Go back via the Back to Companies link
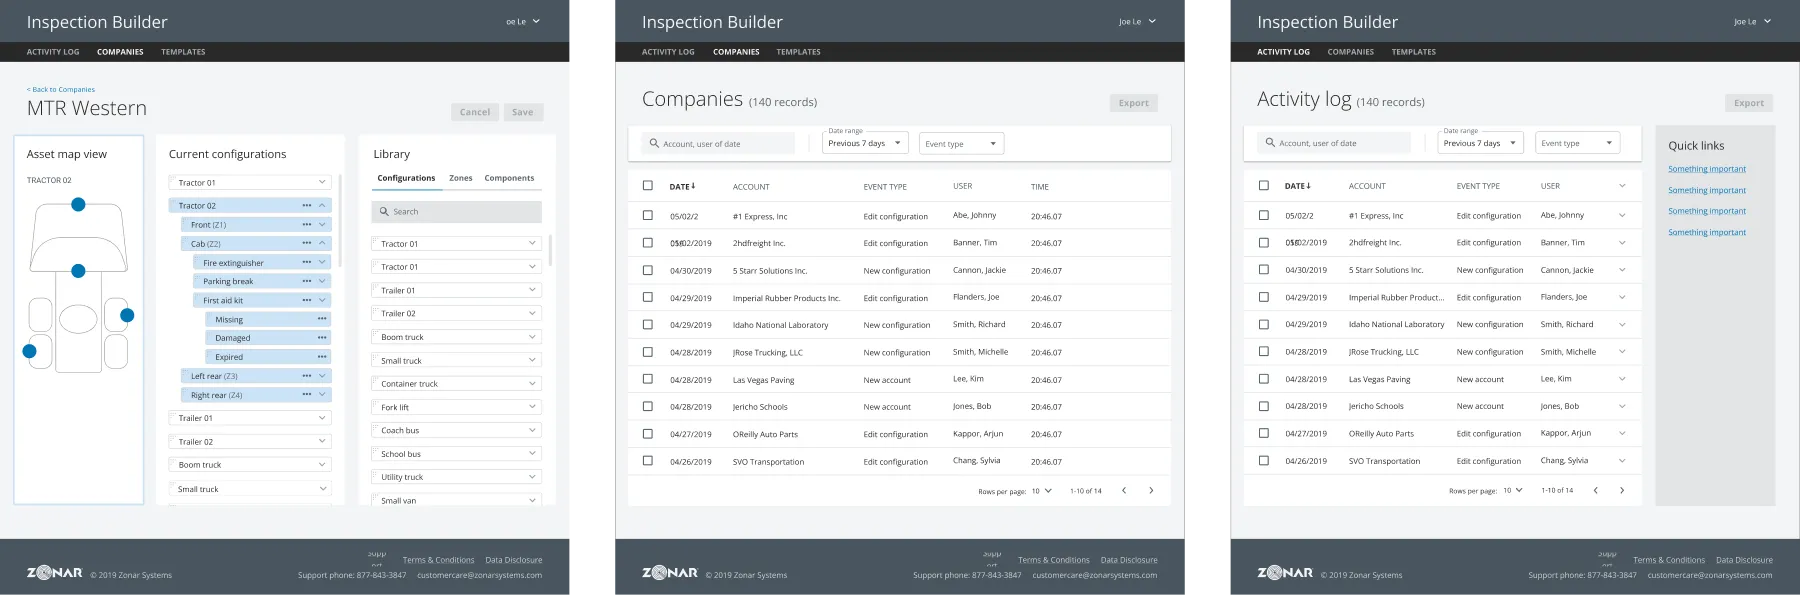This screenshot has height=595, width=1800. [61, 89]
